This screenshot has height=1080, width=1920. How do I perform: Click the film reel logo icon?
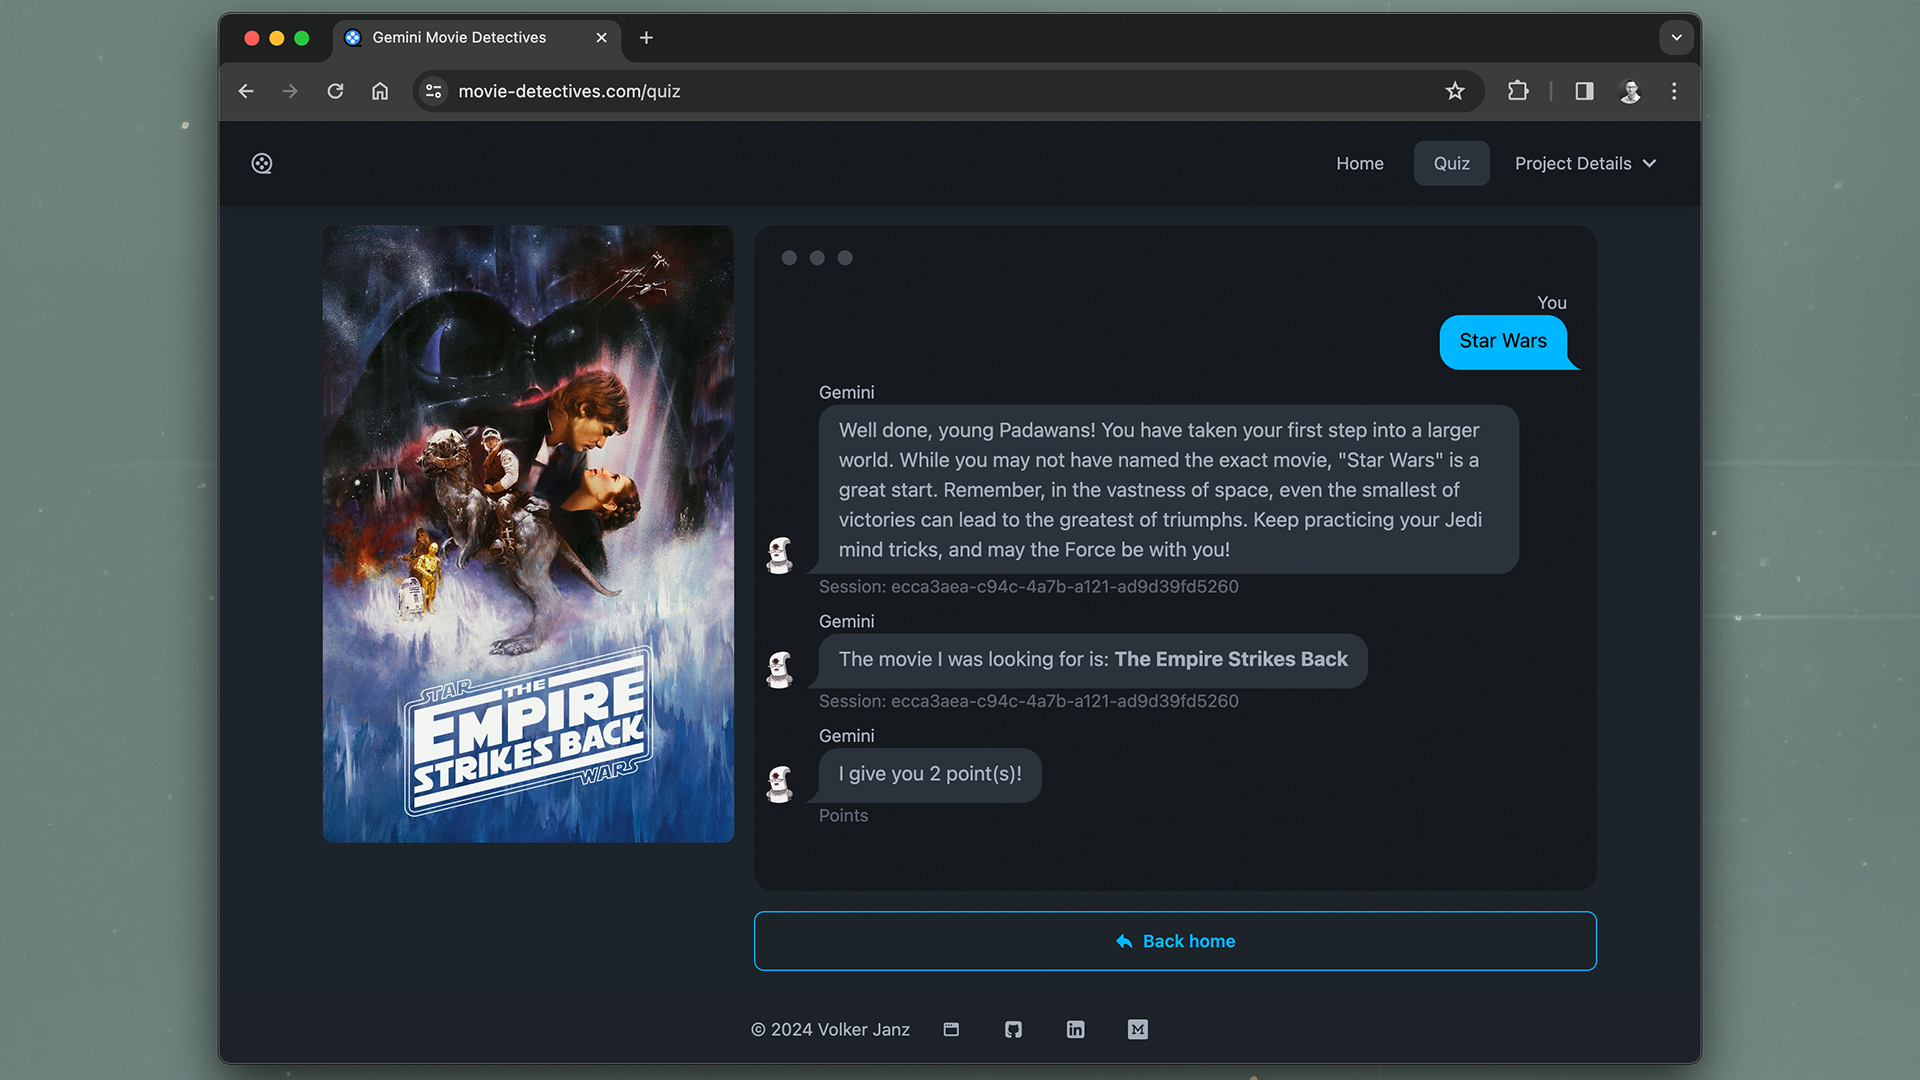pyautogui.click(x=262, y=164)
